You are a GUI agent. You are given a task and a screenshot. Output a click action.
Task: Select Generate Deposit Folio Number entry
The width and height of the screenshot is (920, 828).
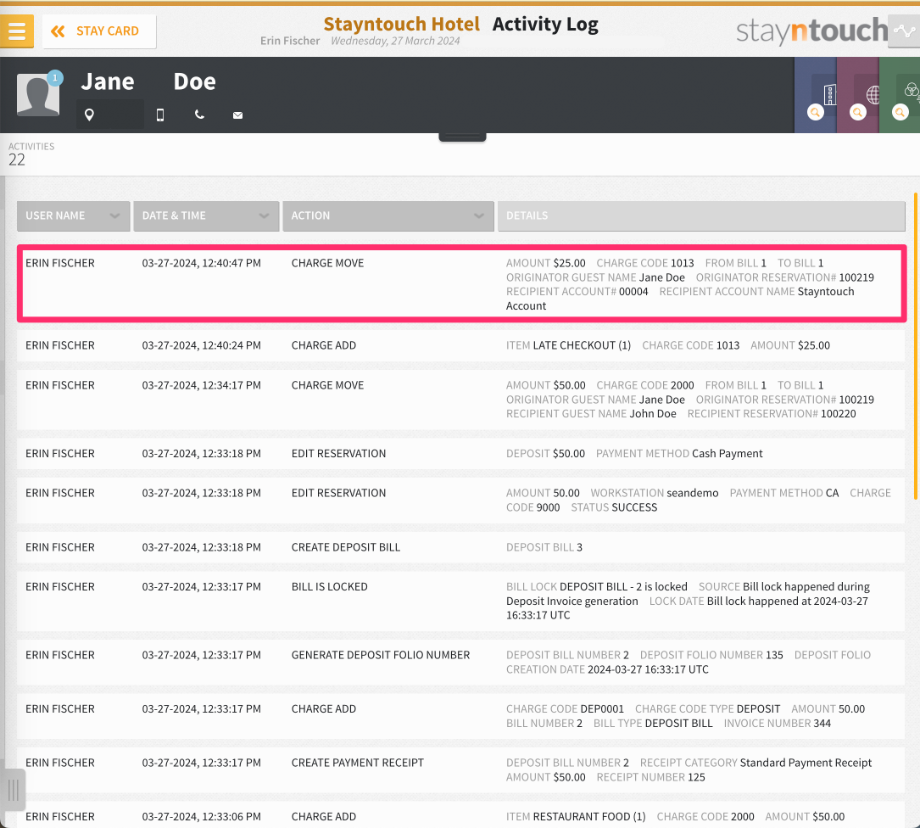(x=461, y=662)
